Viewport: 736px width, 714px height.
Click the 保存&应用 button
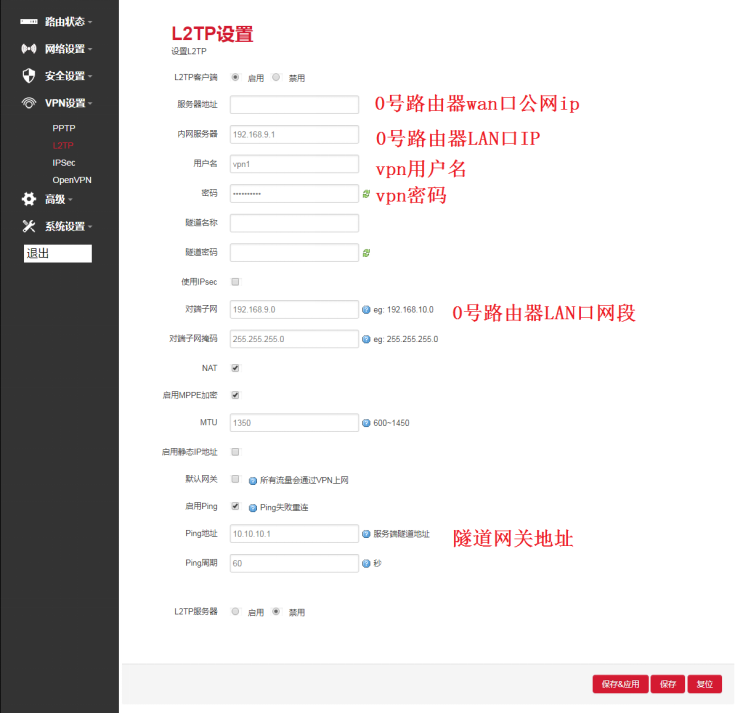(x=619, y=684)
